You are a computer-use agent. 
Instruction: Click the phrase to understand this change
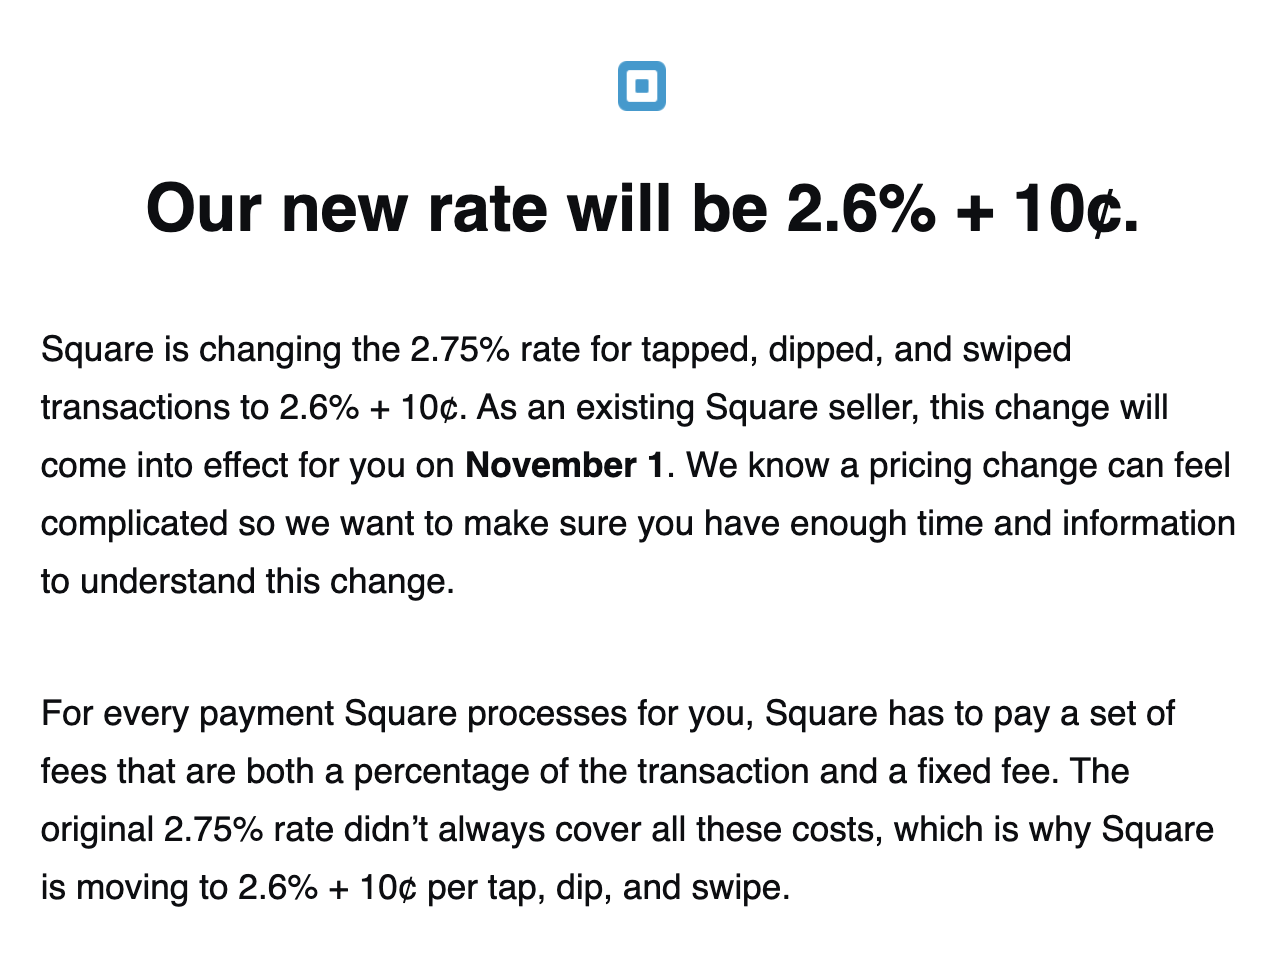coord(247,581)
